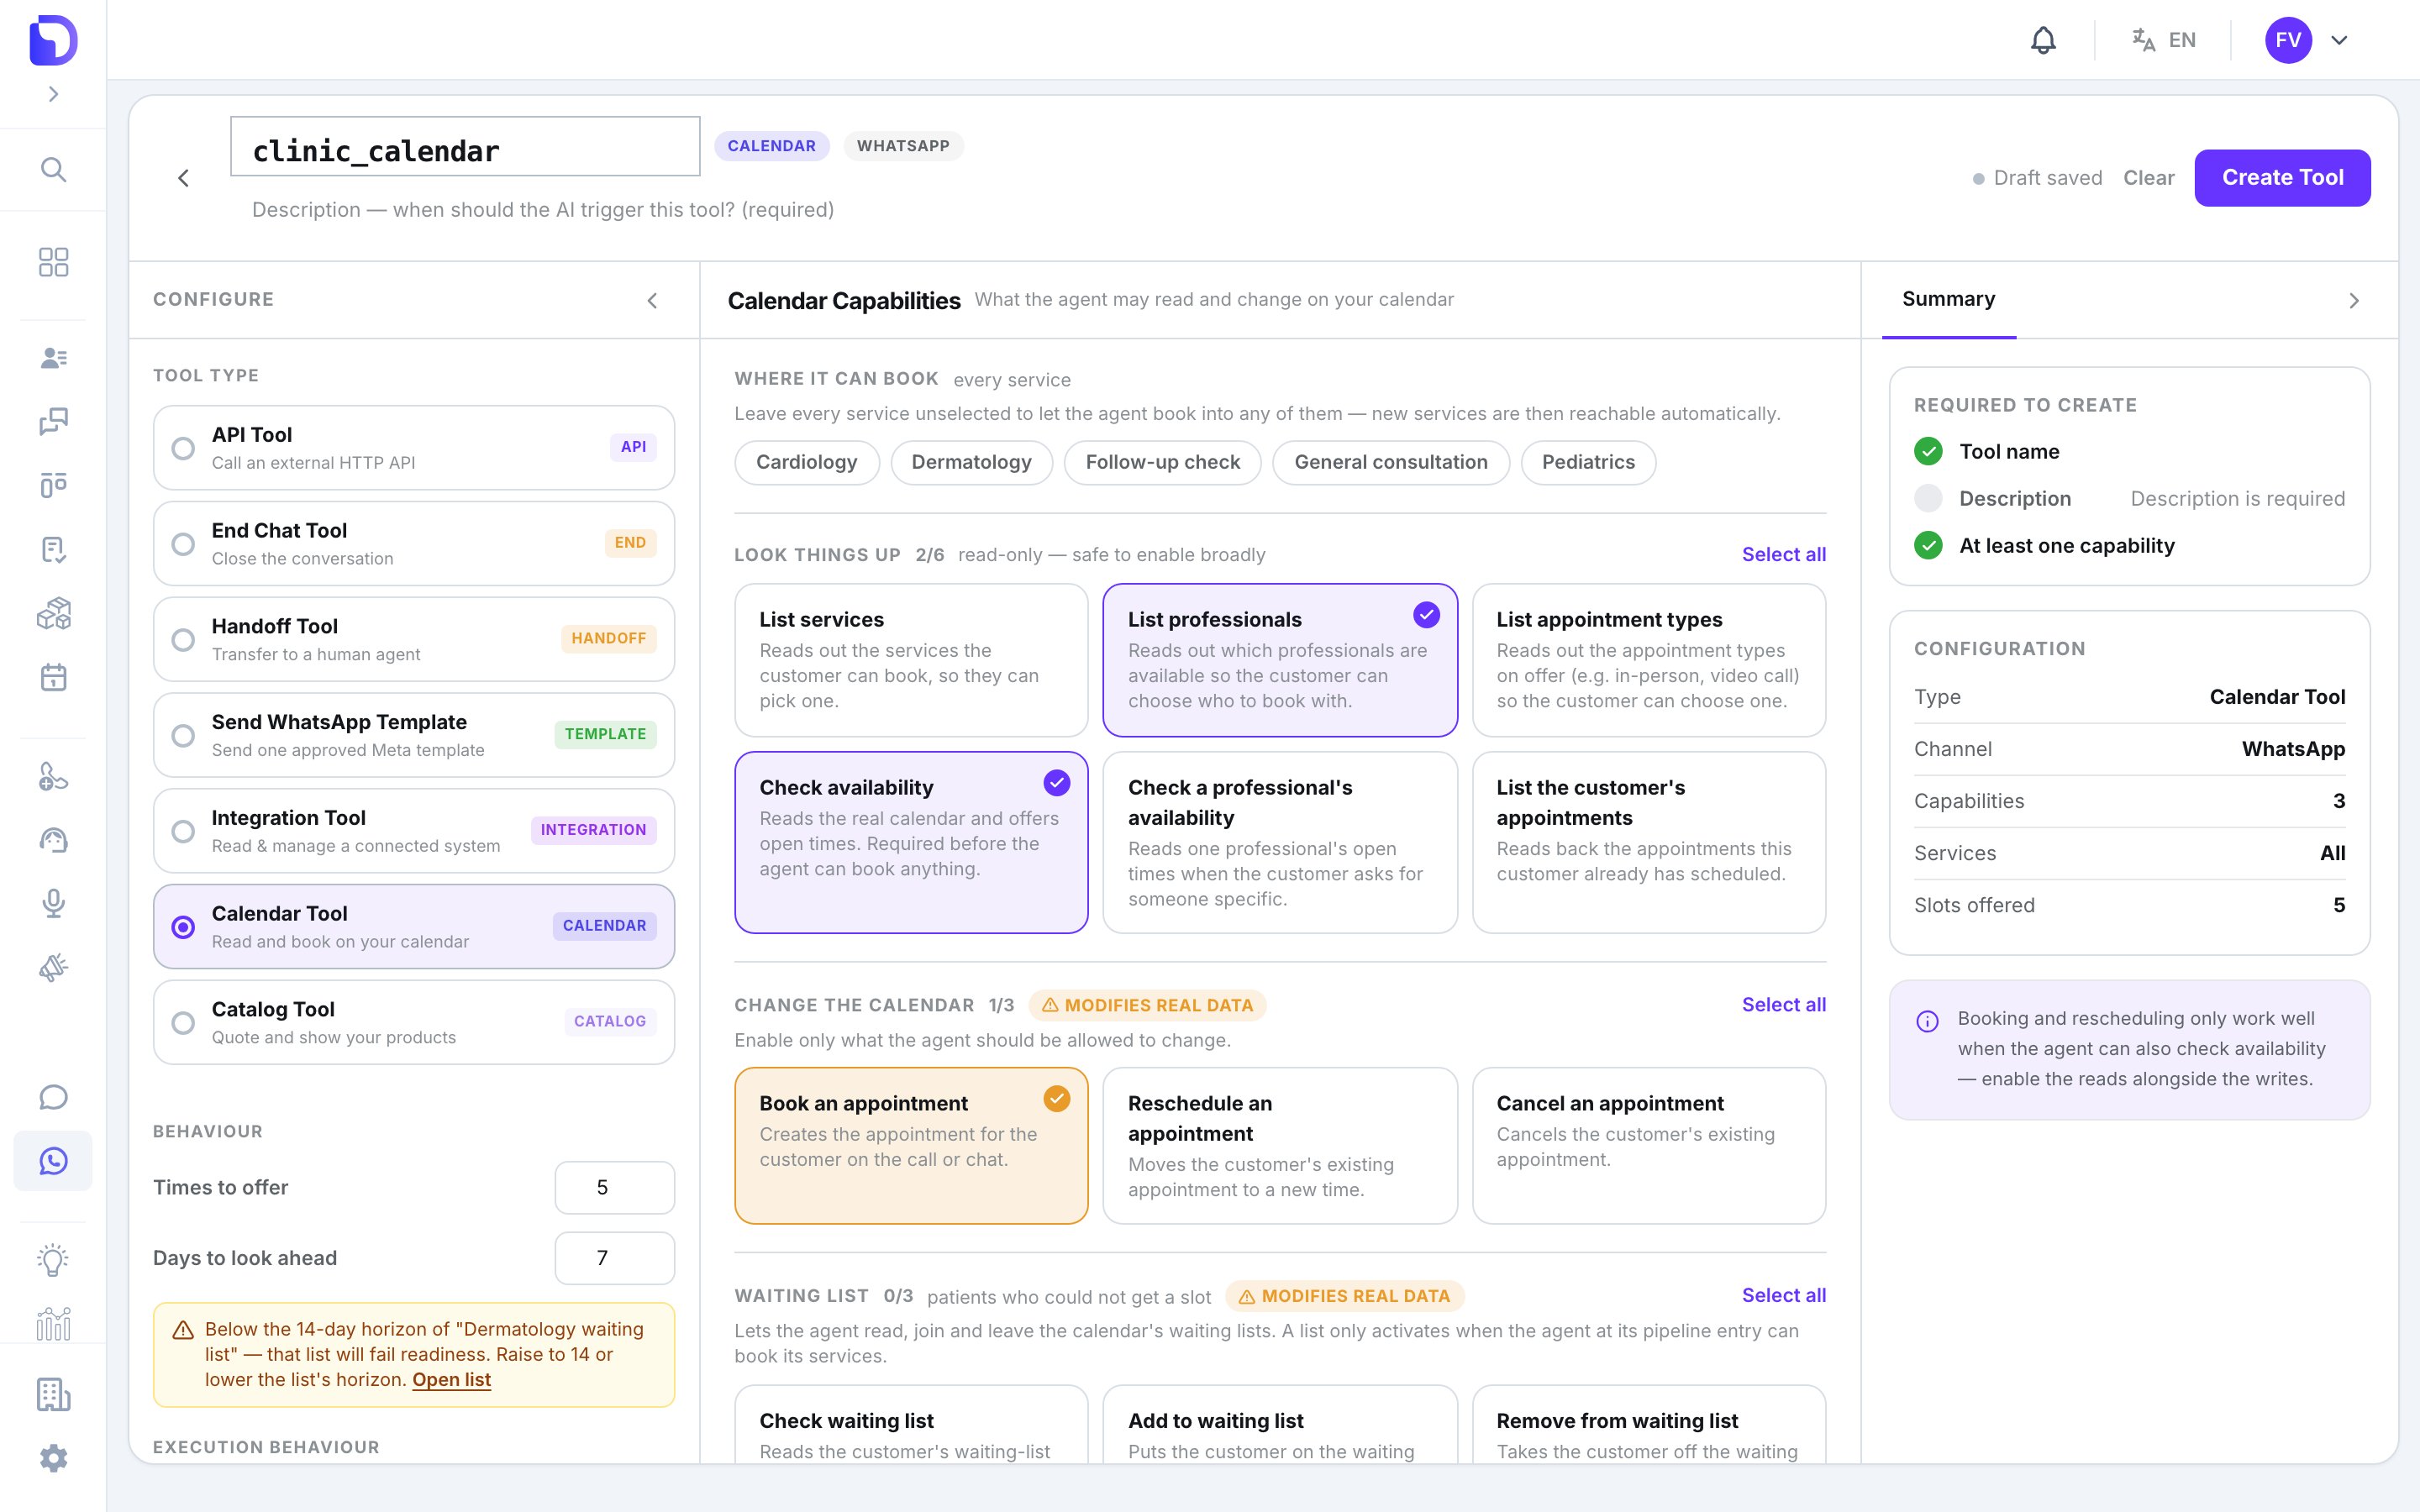Open the stacked boxes products icon
Viewport: 2420px width, 1512px height.
[x=53, y=614]
